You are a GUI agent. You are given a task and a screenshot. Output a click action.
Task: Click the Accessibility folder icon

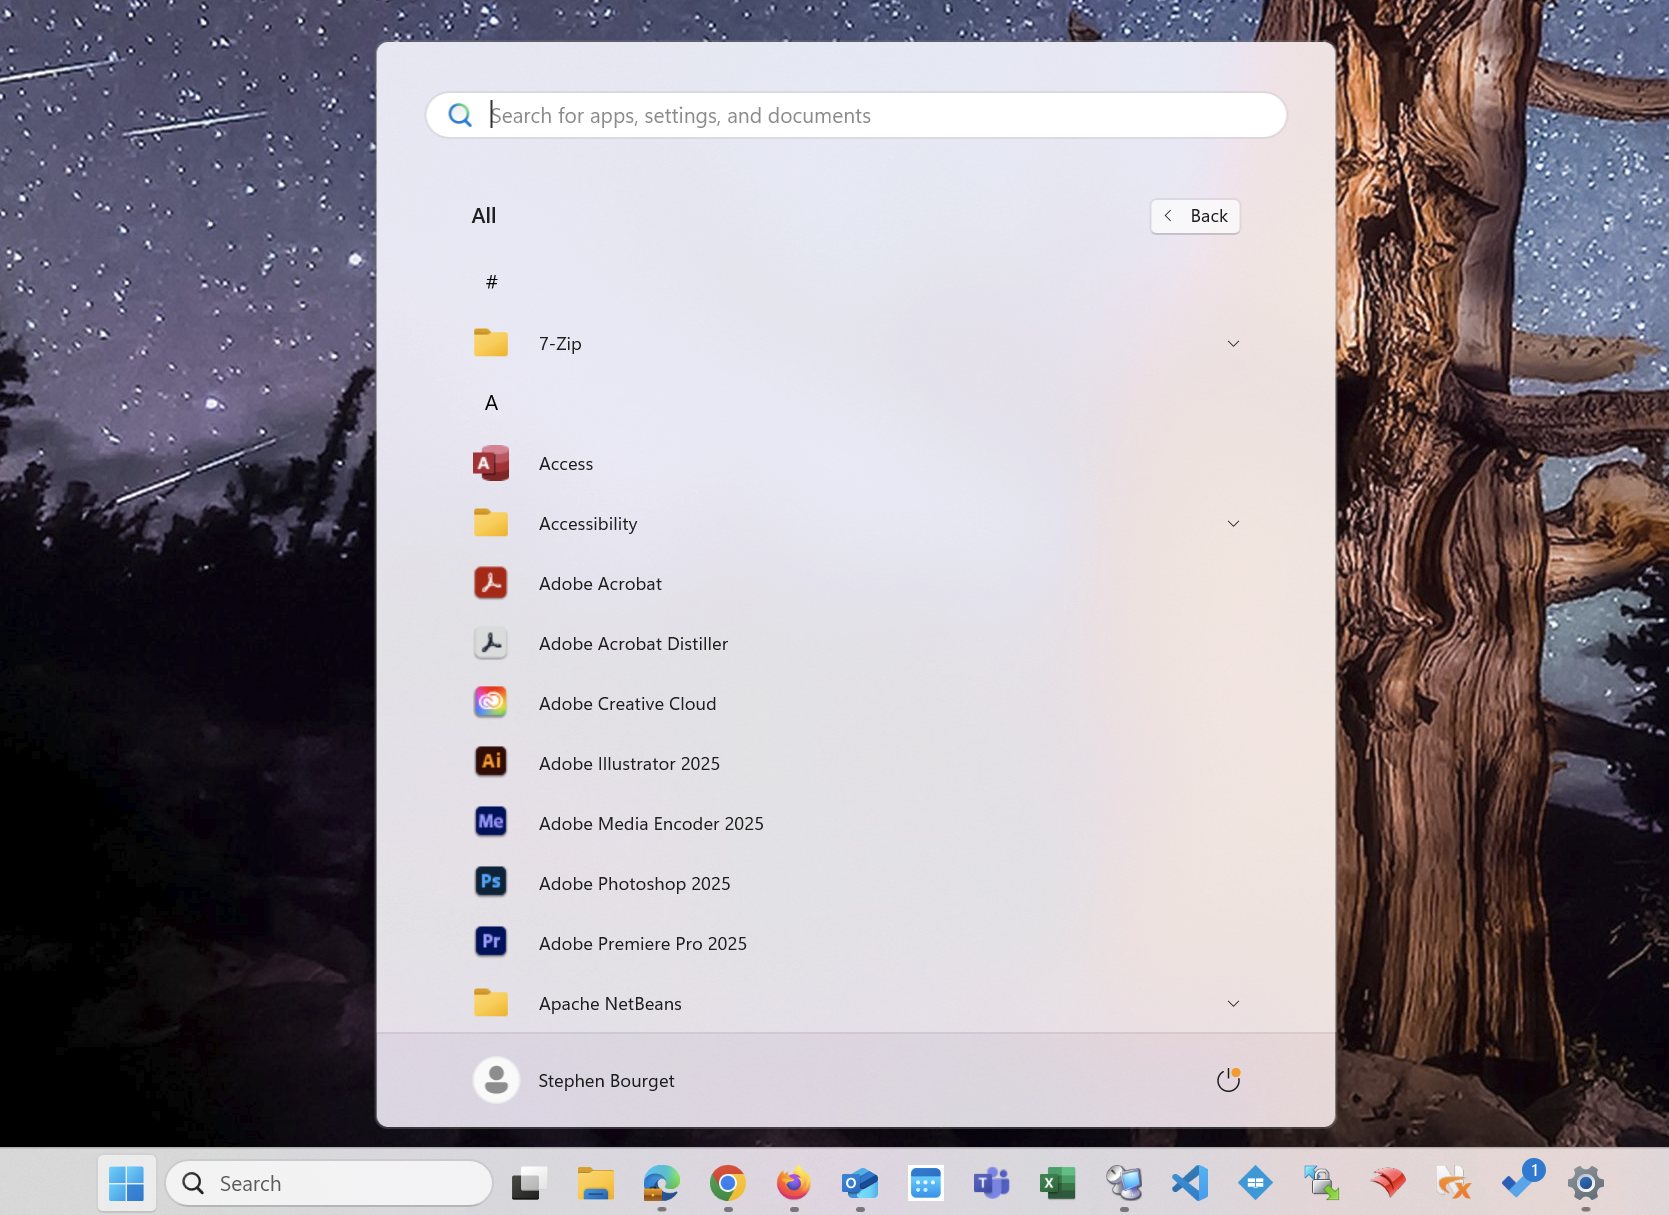tap(491, 523)
